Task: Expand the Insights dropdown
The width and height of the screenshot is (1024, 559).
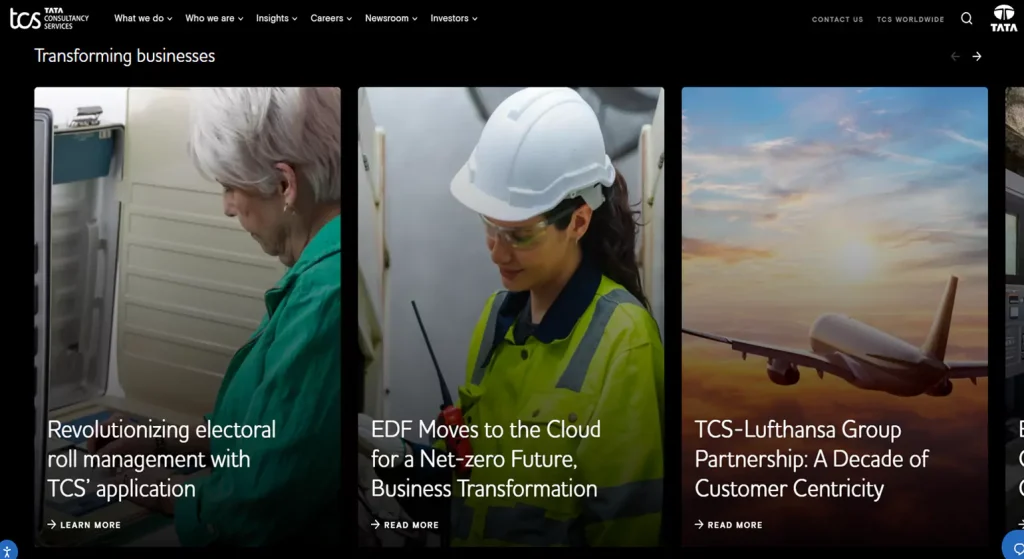Action: click(276, 18)
